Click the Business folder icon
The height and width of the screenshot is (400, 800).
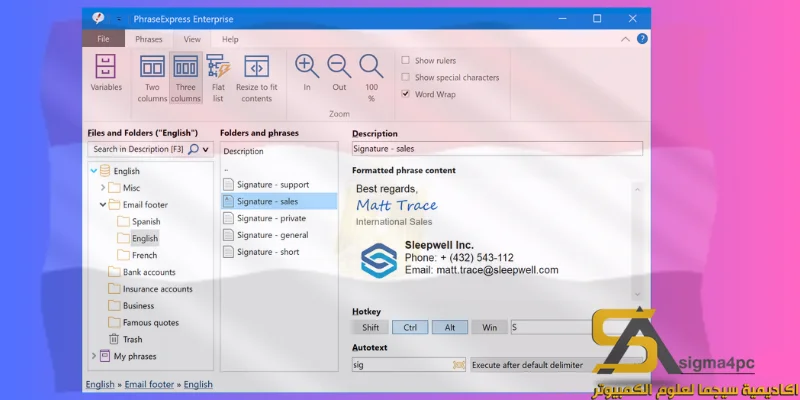pos(114,306)
